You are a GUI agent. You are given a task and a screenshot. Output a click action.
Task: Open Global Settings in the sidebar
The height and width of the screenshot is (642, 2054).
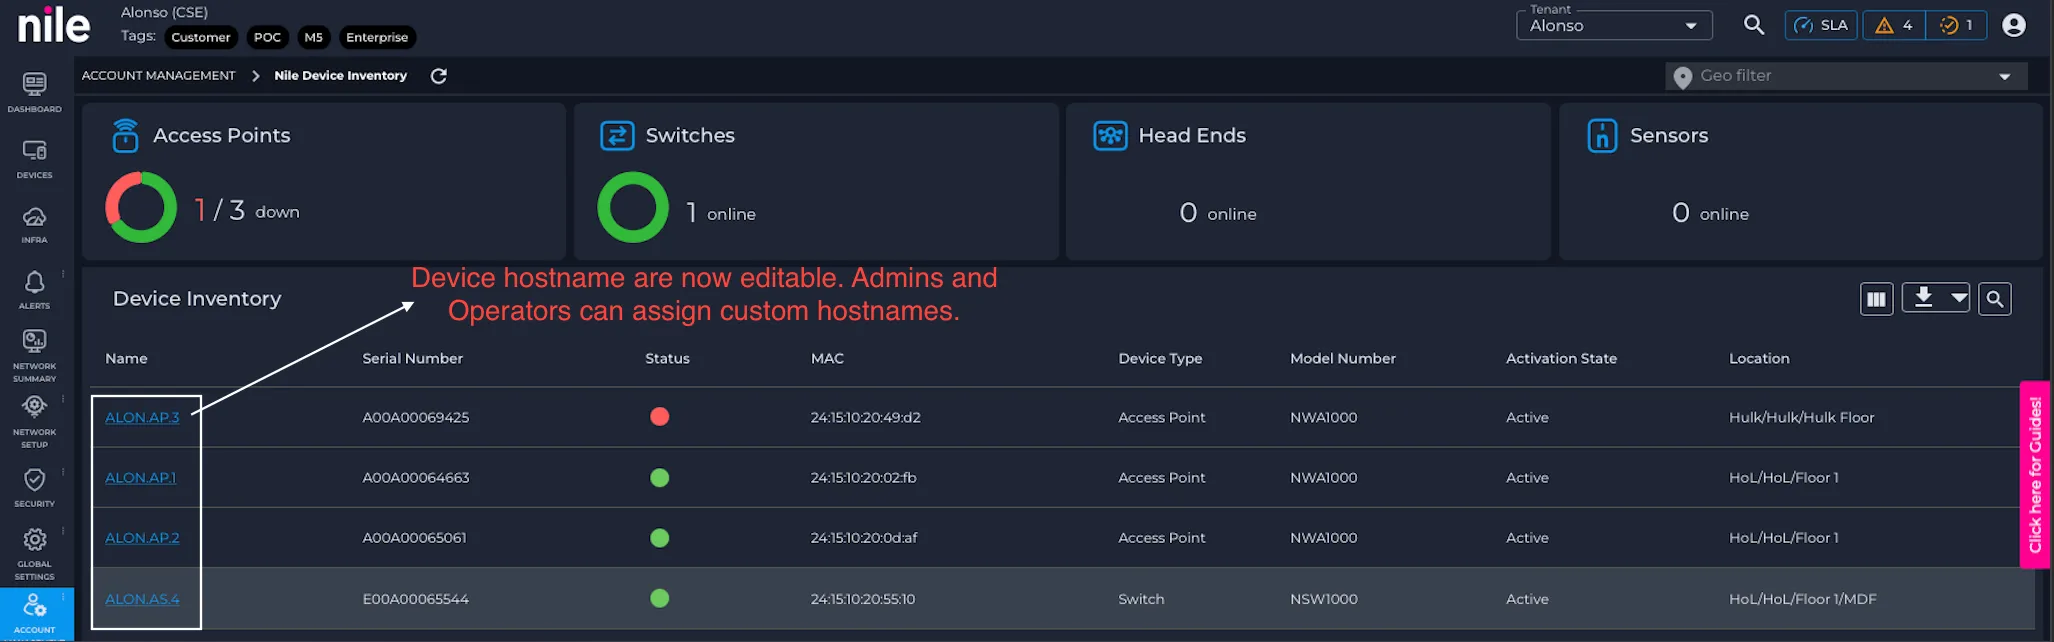[35, 554]
